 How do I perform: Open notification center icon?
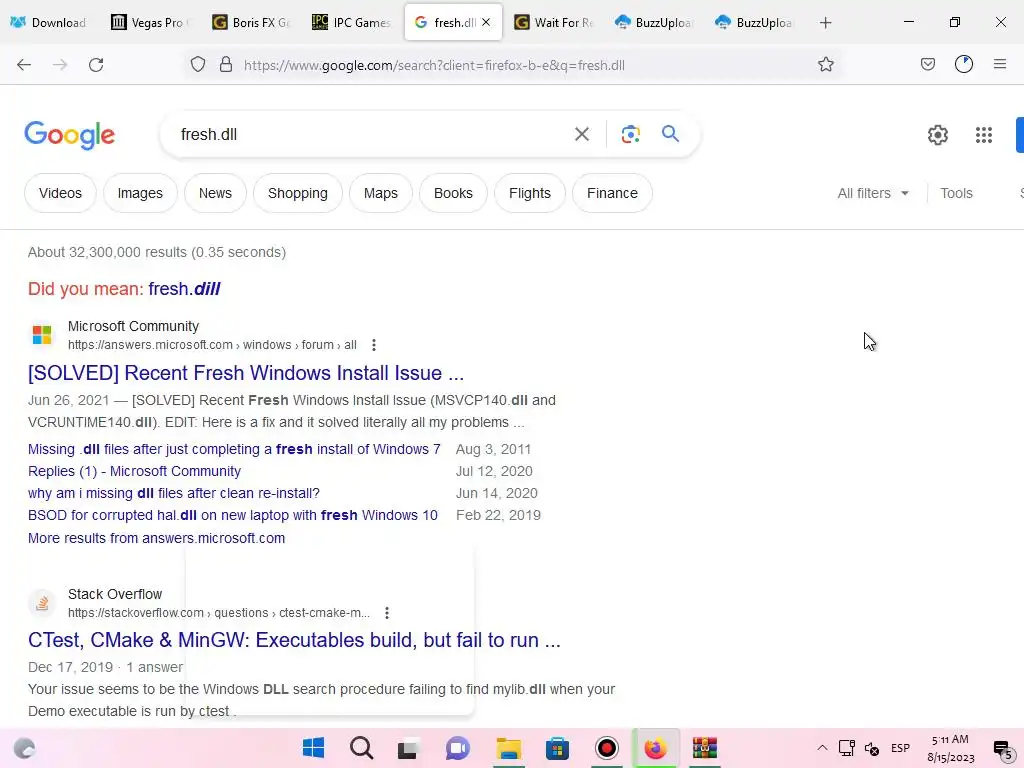coord(1002,749)
